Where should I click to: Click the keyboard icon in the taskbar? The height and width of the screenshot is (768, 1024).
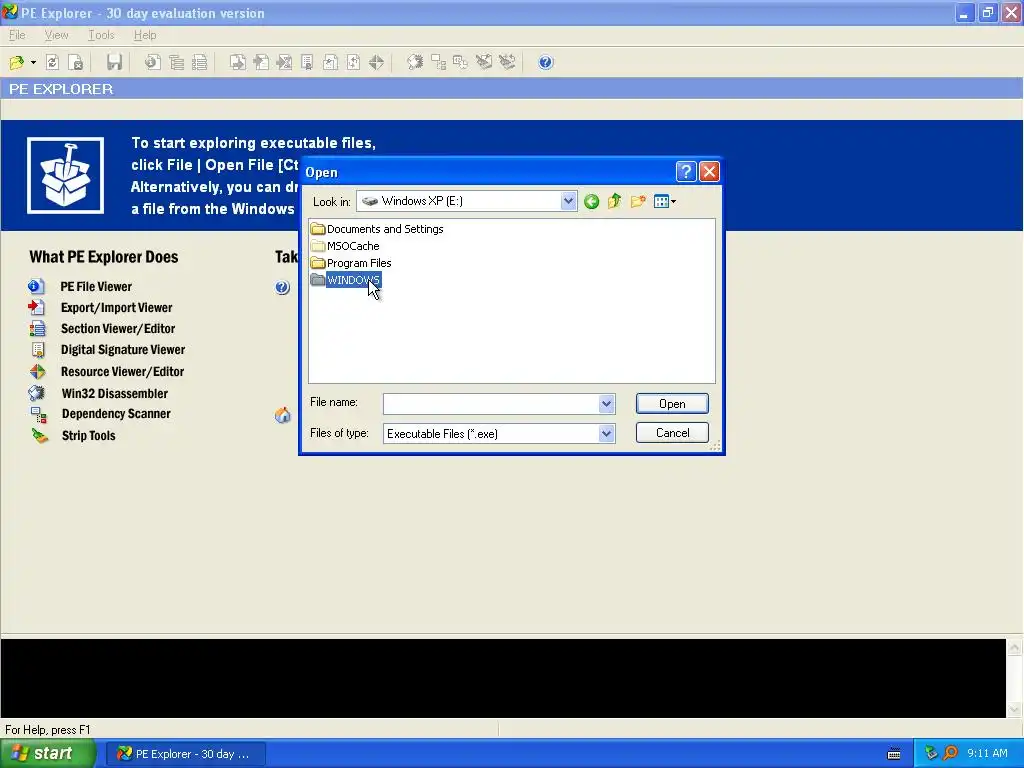894,754
